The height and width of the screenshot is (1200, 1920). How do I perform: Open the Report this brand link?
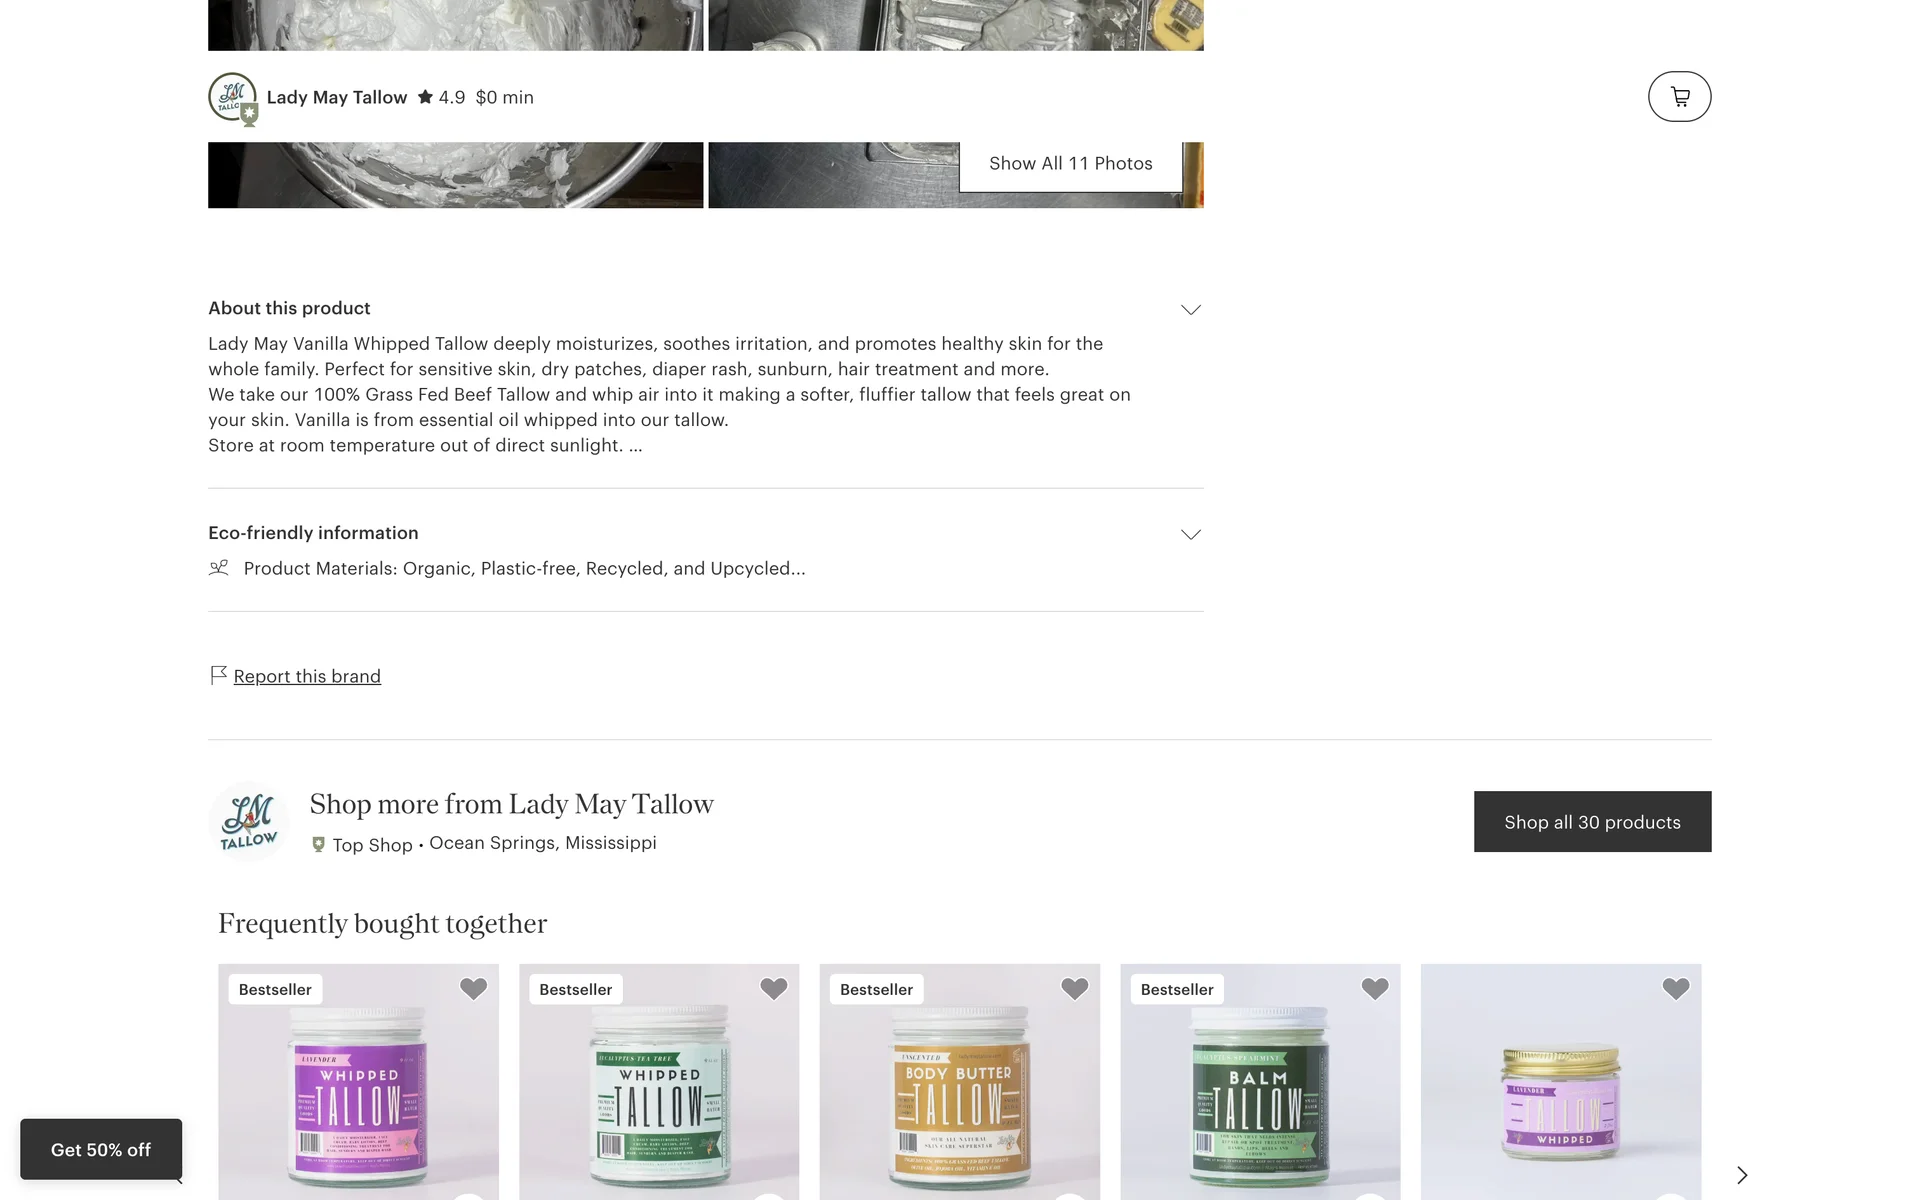(307, 676)
